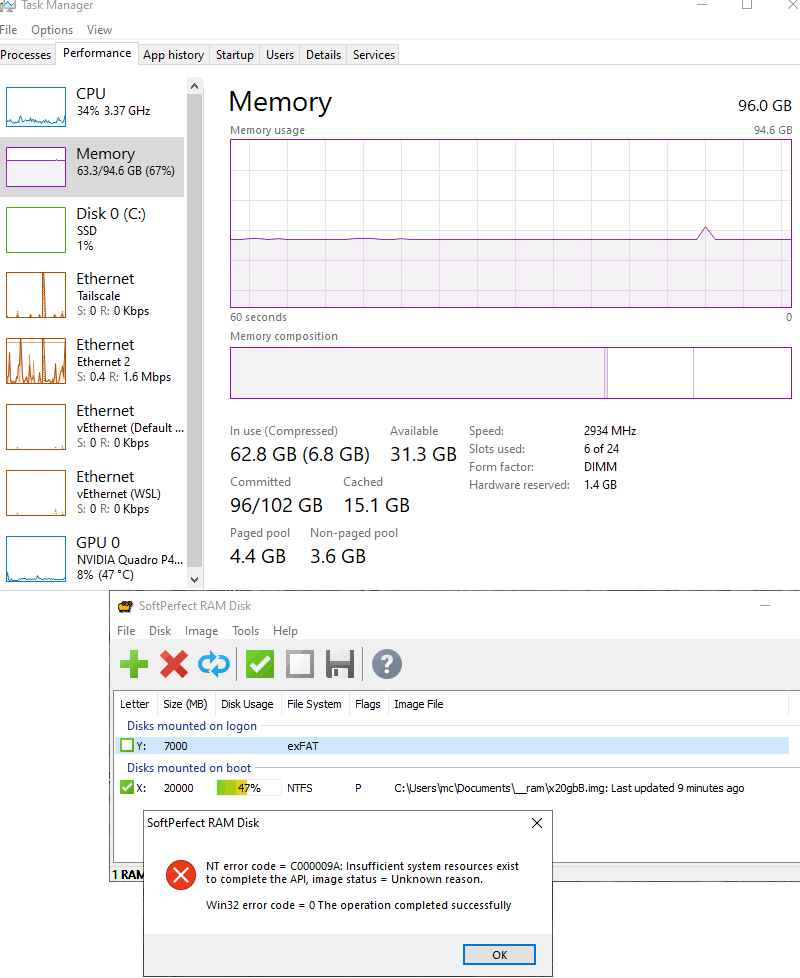Switch to the Startup tab
Screen dimensions: 800x978
tap(234, 55)
